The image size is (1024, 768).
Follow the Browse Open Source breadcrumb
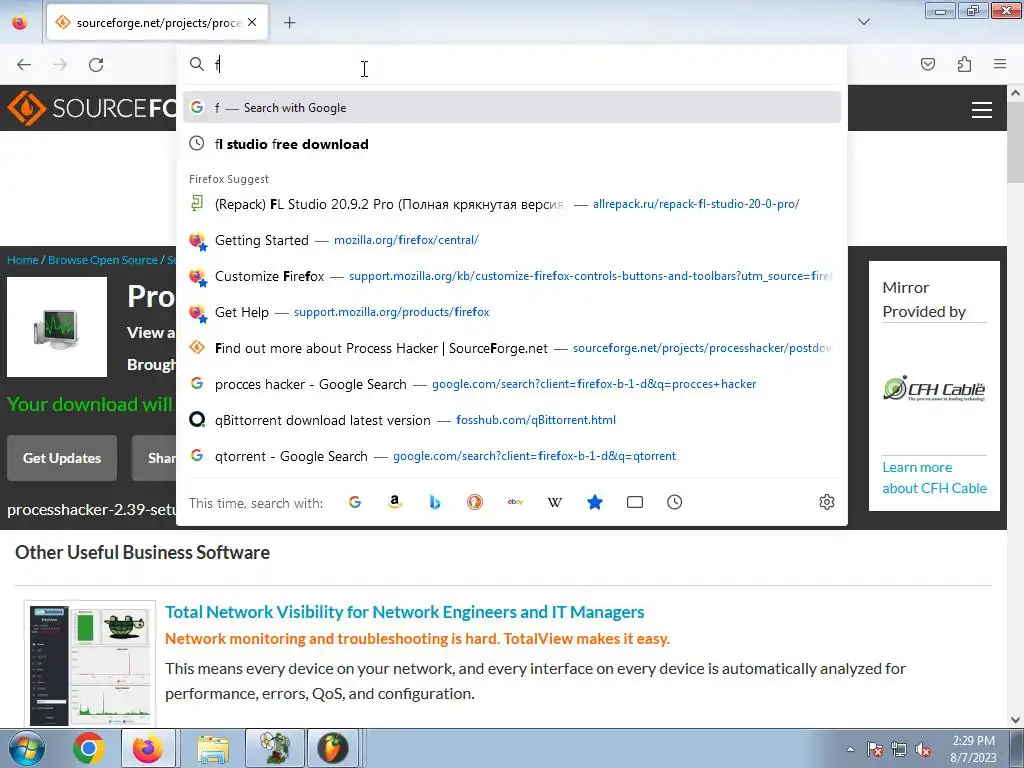pos(103,260)
